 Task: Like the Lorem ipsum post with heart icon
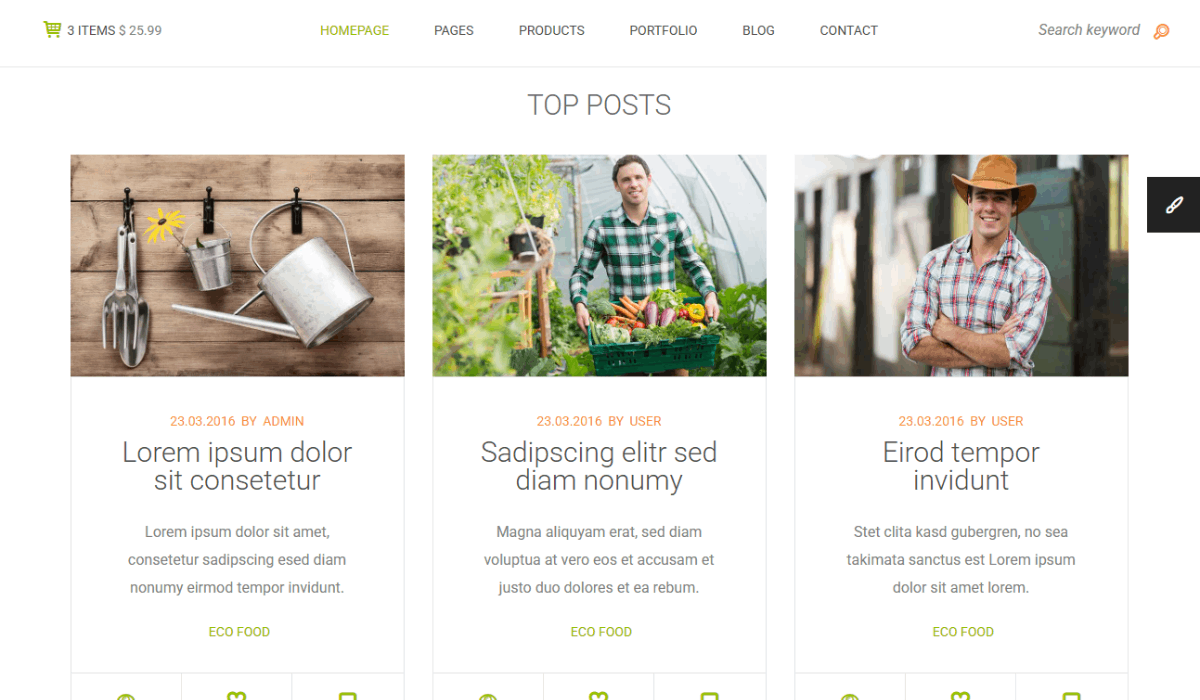(x=236, y=696)
